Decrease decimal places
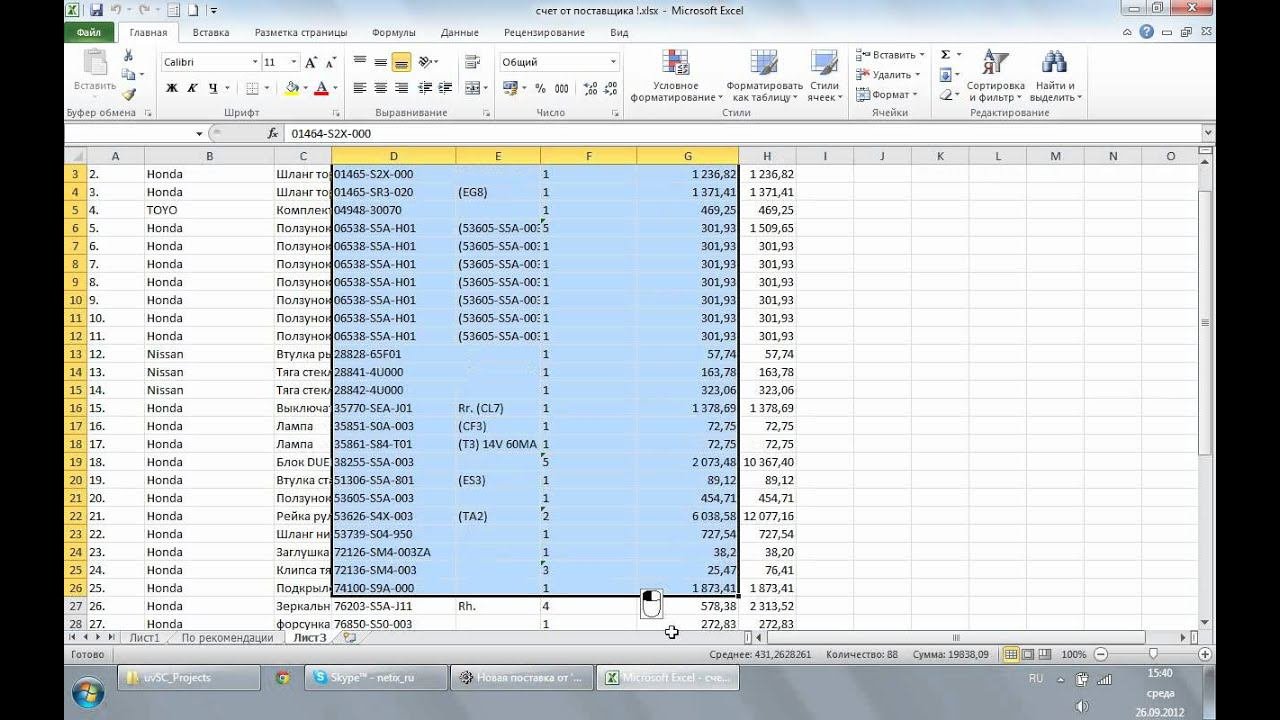This screenshot has width=1280, height=720. tap(610, 88)
